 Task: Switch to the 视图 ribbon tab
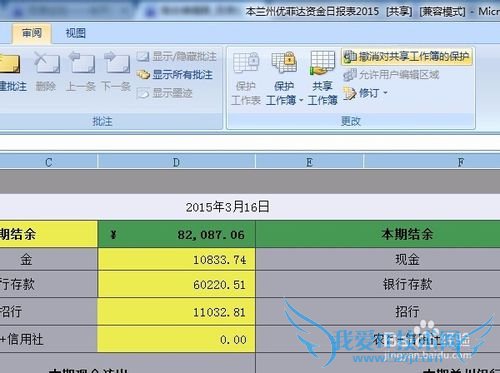pyautogui.click(x=75, y=33)
